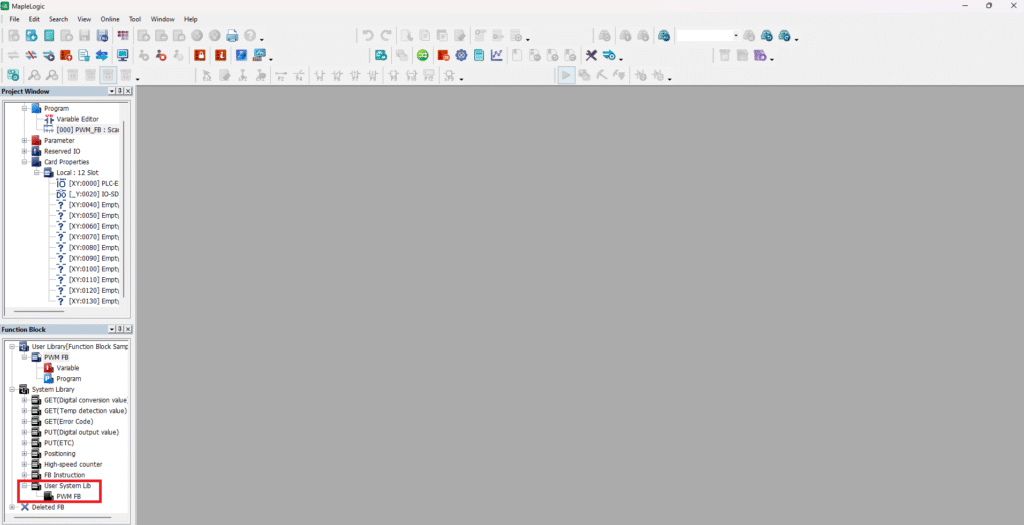Click the blue save-all floppy icon

pos(102,35)
